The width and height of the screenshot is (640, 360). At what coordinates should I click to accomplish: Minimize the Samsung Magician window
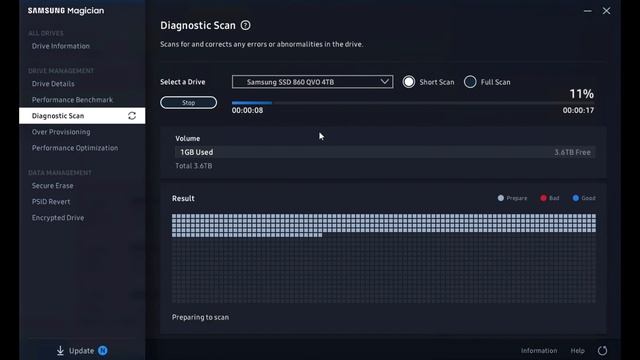588,11
